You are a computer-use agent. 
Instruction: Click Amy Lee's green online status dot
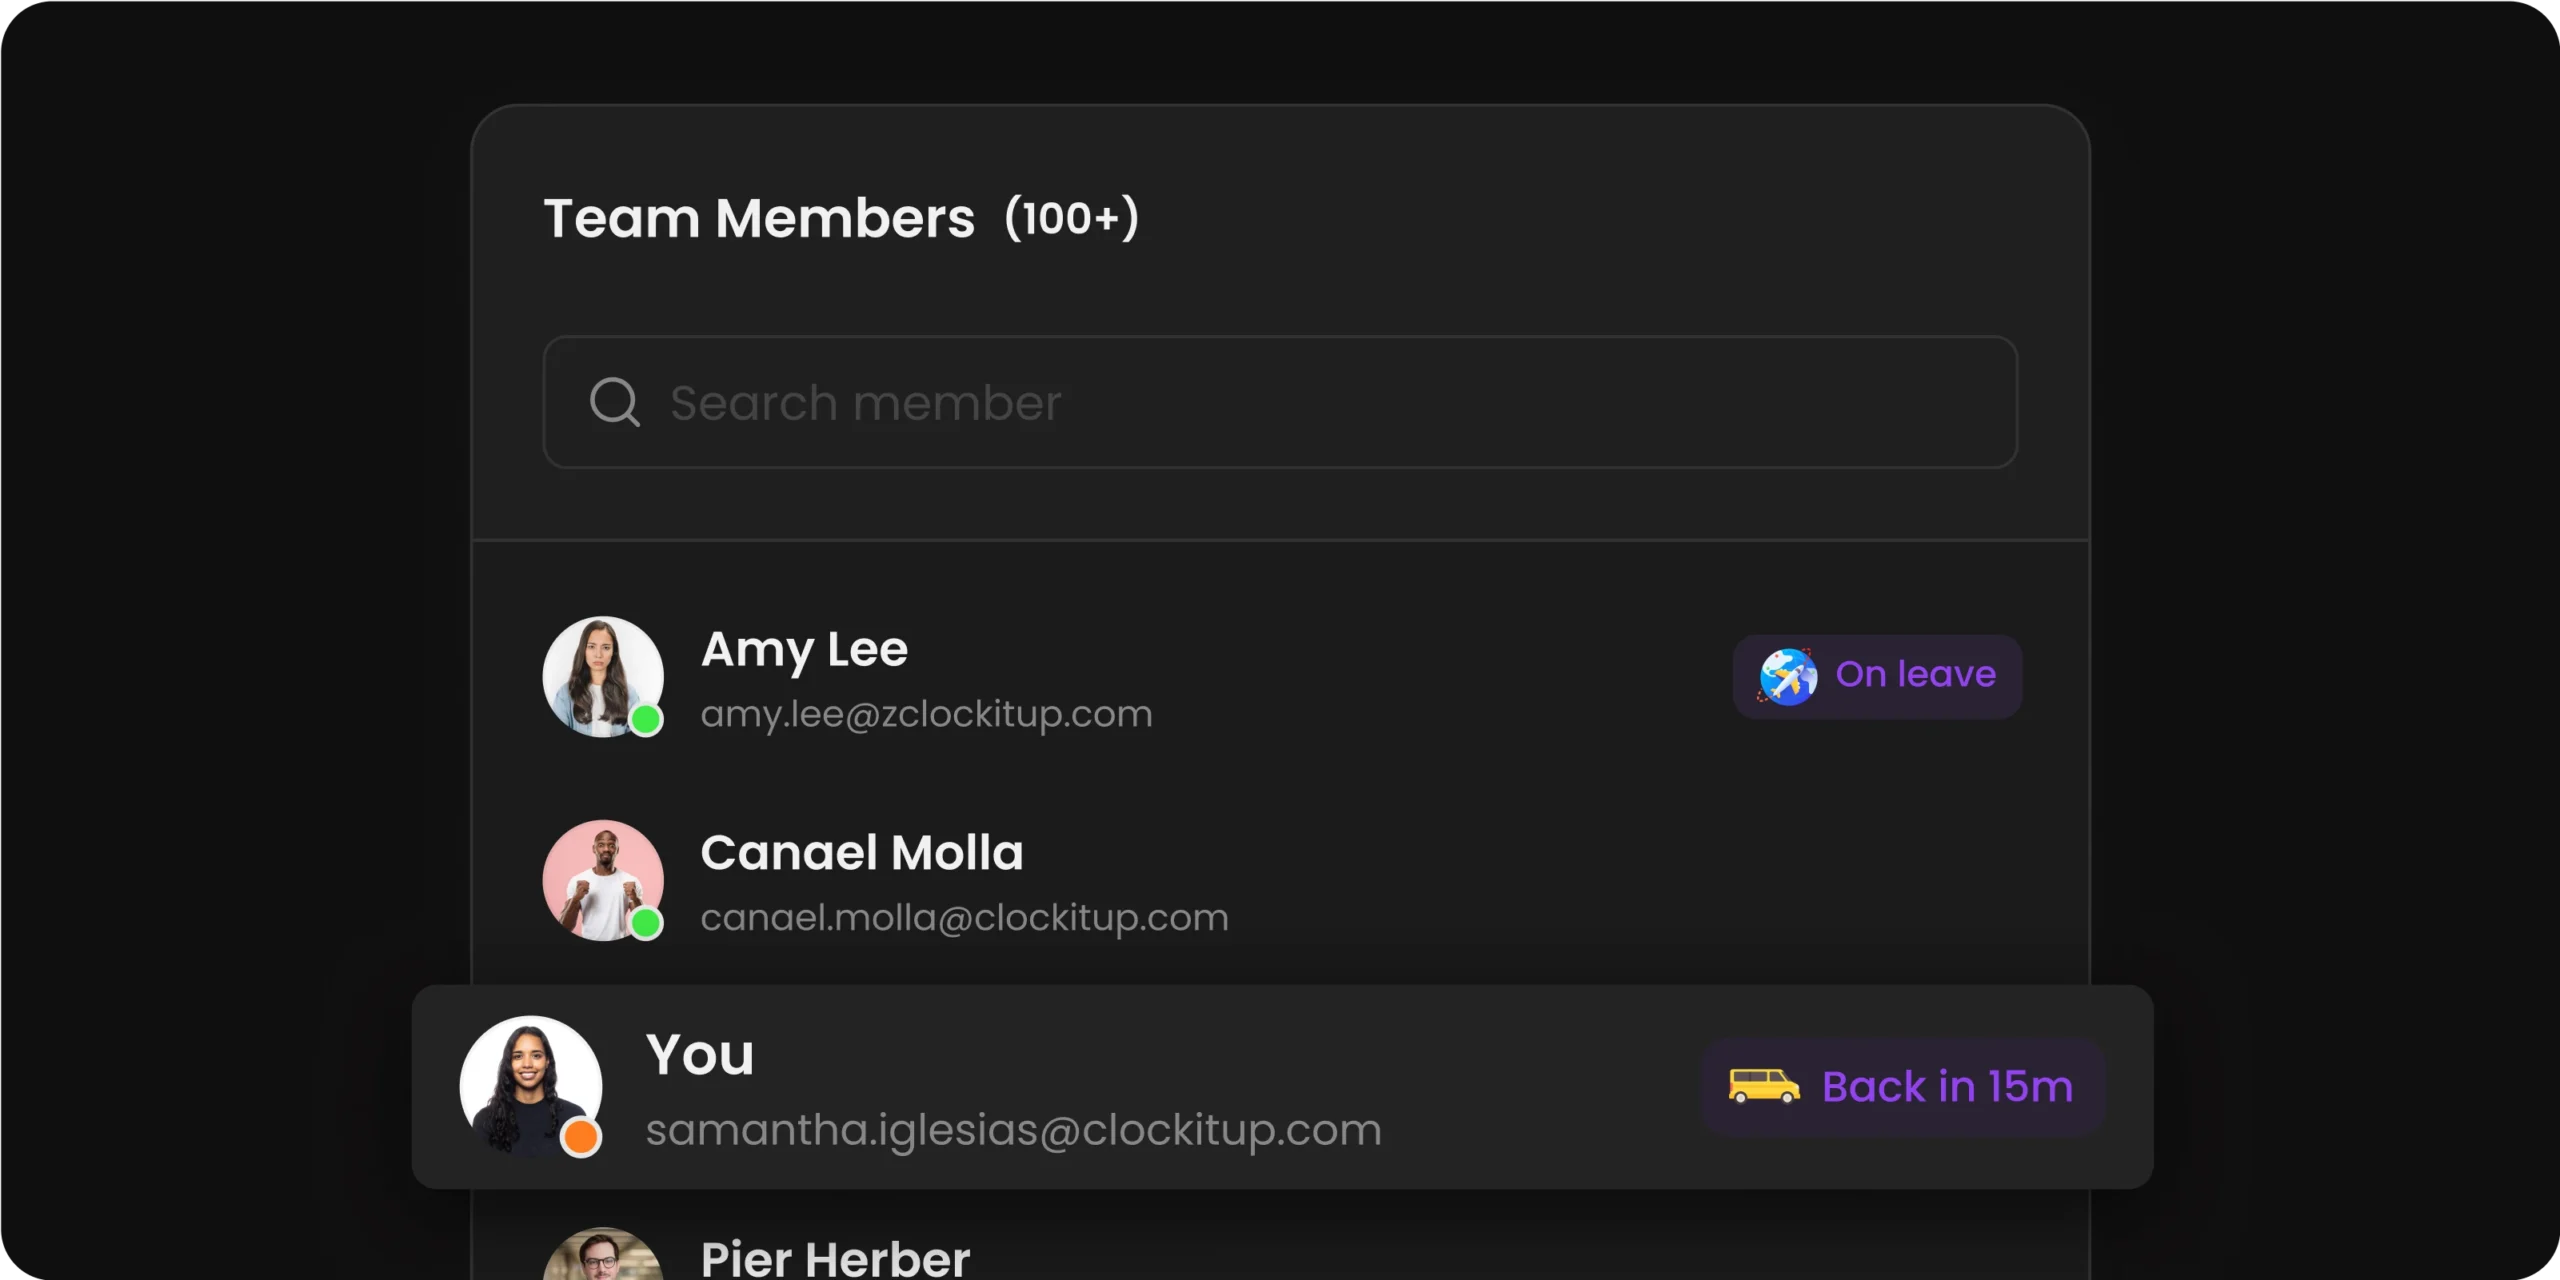tap(646, 719)
